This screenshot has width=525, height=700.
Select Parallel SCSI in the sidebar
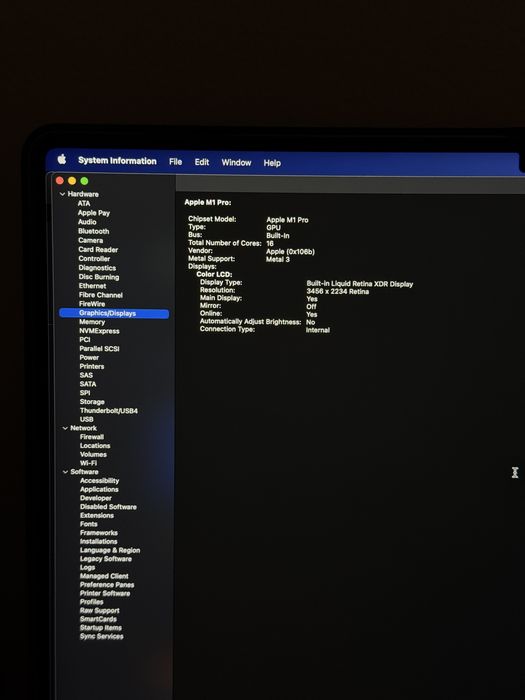(x=100, y=349)
